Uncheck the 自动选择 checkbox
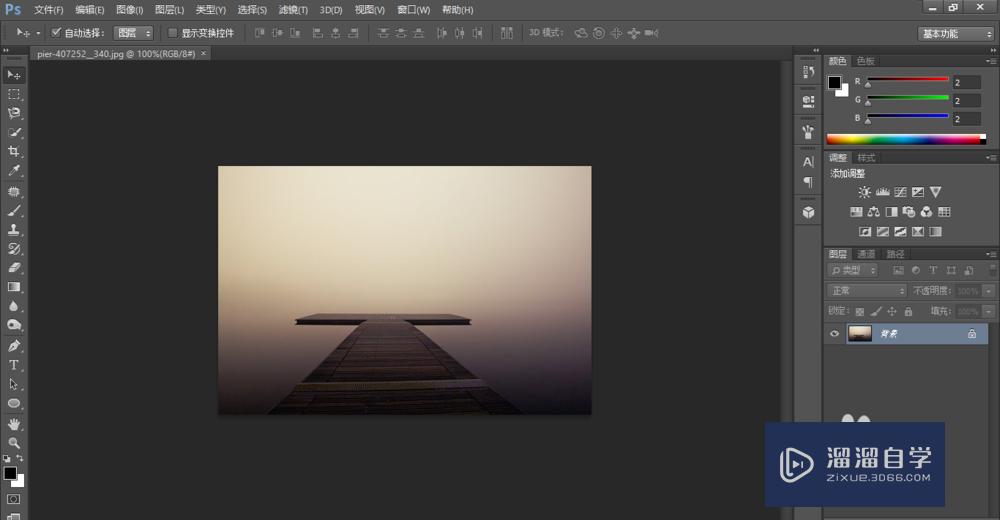This screenshot has height=520, width=1000. click(56, 33)
